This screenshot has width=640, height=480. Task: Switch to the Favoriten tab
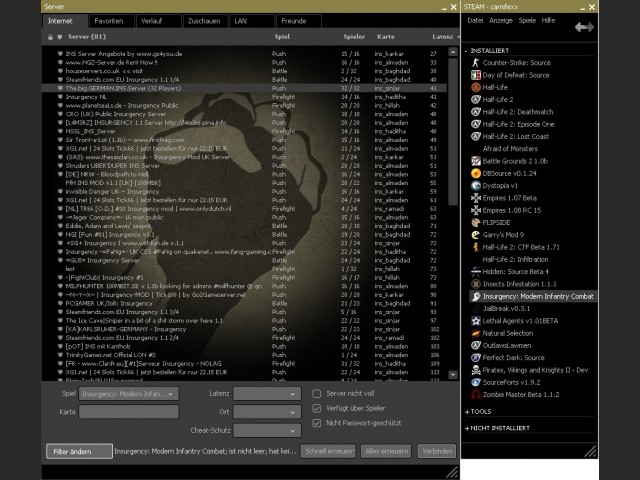click(112, 21)
